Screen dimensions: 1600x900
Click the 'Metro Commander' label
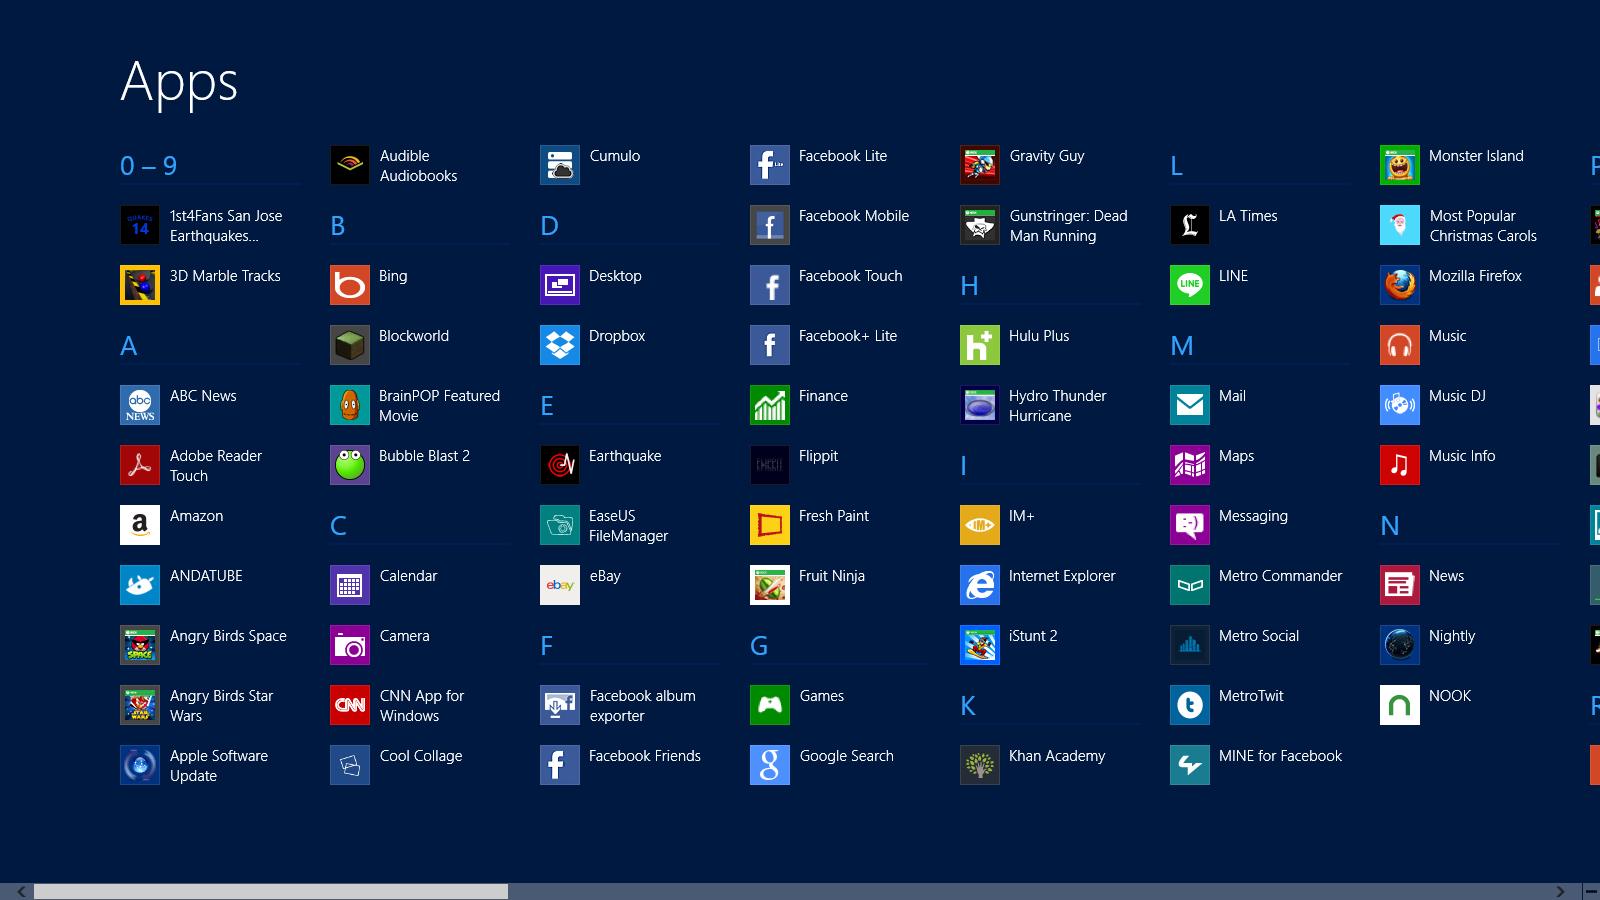[1280, 576]
